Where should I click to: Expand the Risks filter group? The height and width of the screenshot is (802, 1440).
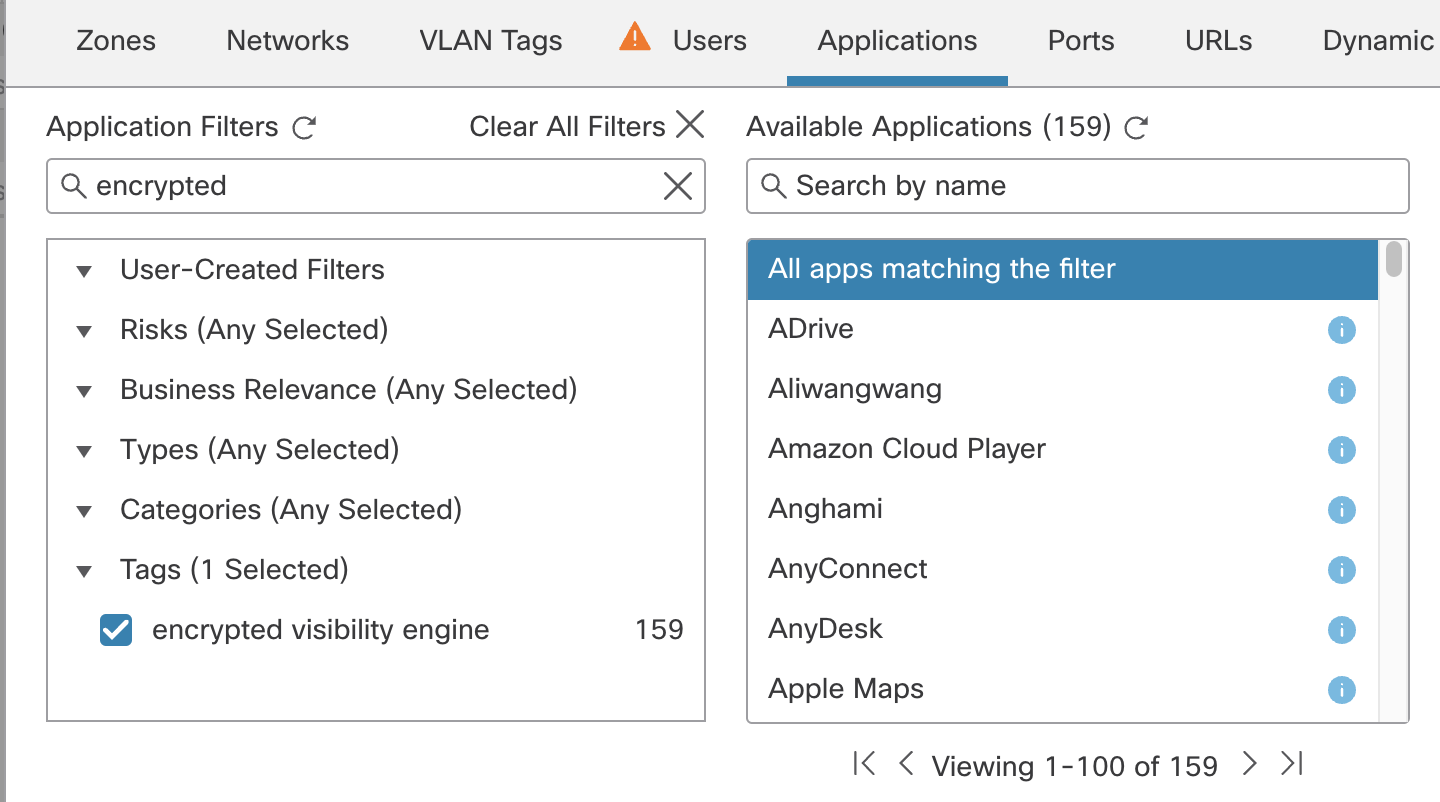[85, 331]
